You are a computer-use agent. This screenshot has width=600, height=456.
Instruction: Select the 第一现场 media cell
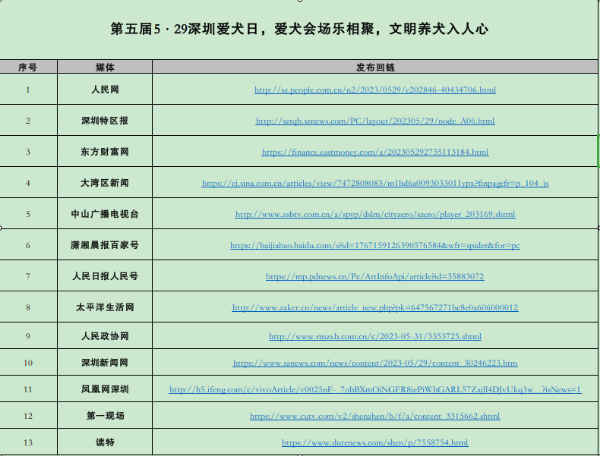point(105,415)
